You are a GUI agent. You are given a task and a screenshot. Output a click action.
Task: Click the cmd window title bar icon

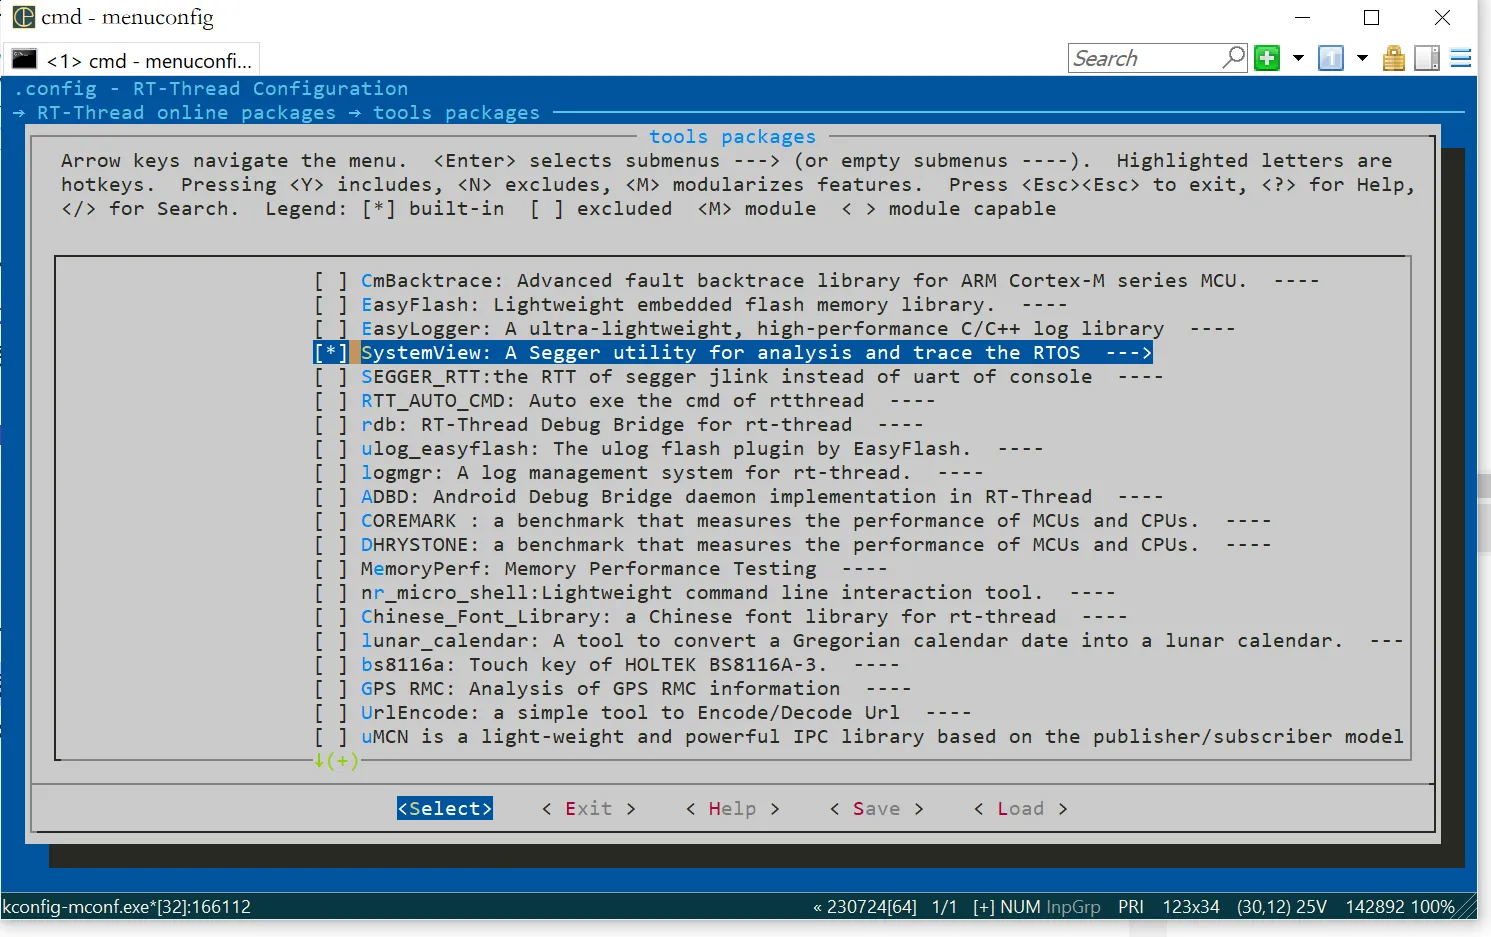[23, 17]
